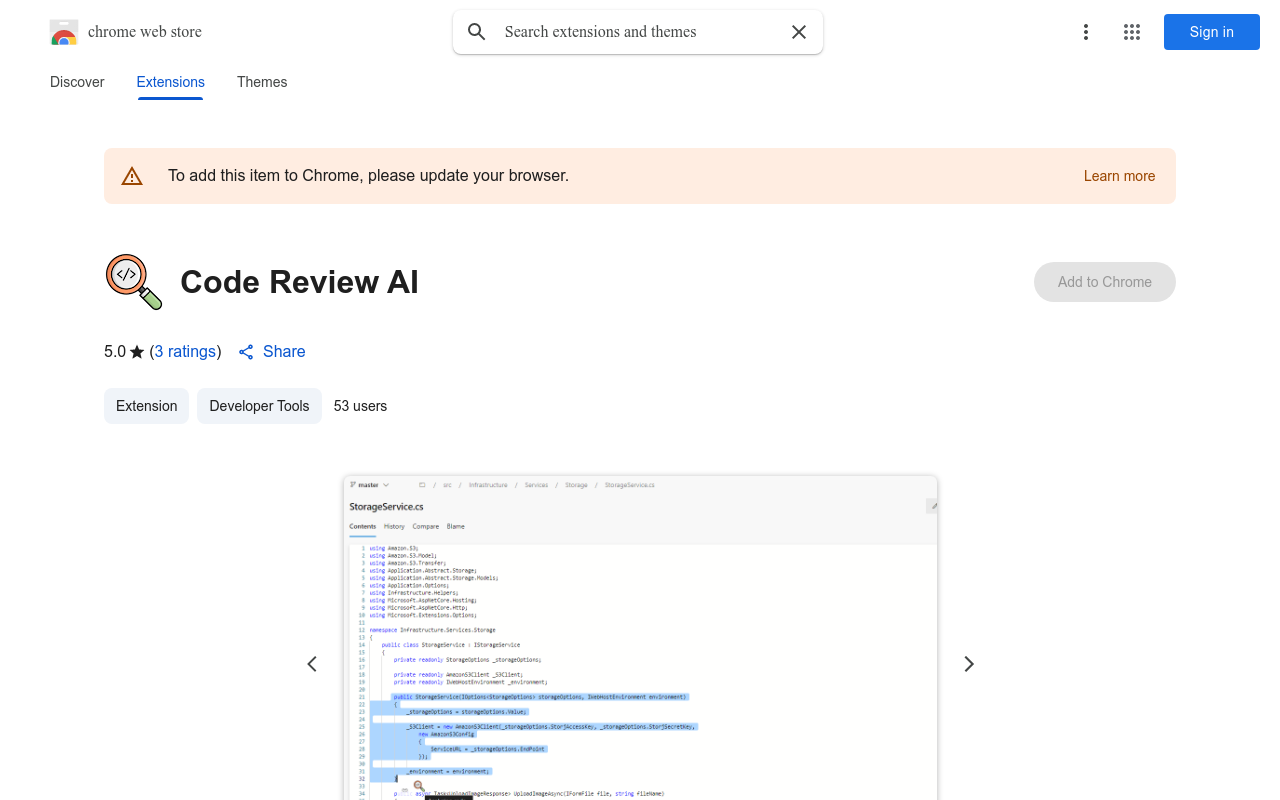Show next screenshot with right arrow

(968, 664)
